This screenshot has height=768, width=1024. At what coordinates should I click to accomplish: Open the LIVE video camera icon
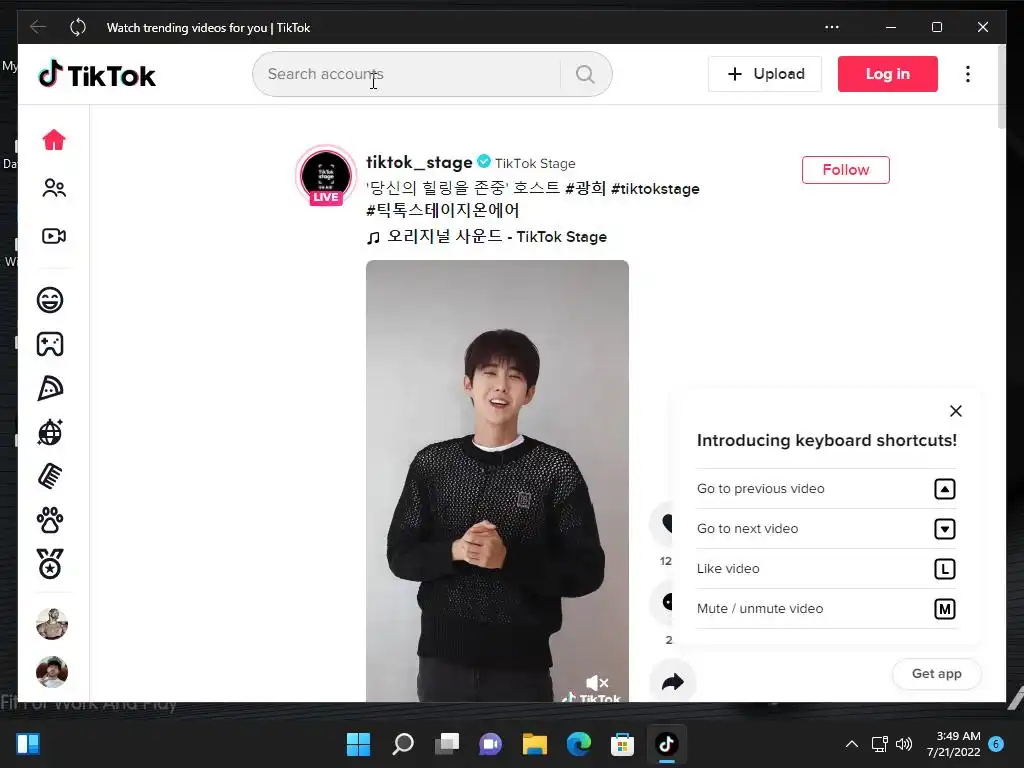(x=54, y=236)
